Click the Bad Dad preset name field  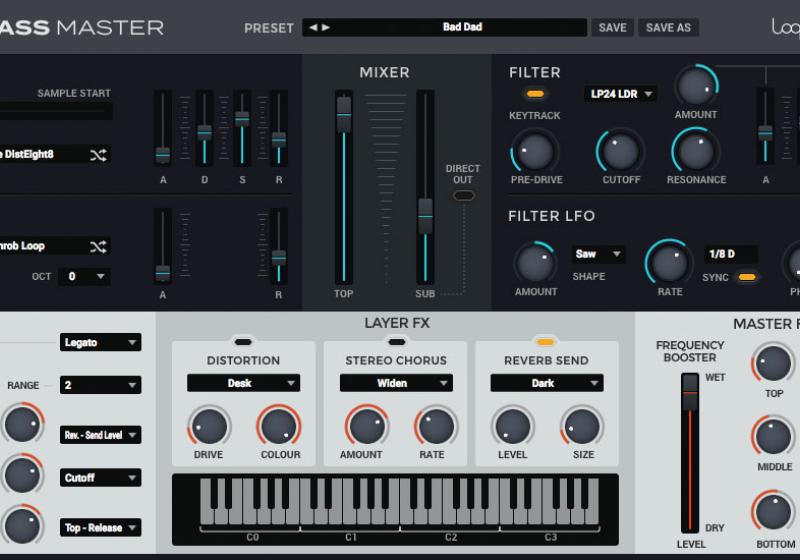(x=462, y=27)
